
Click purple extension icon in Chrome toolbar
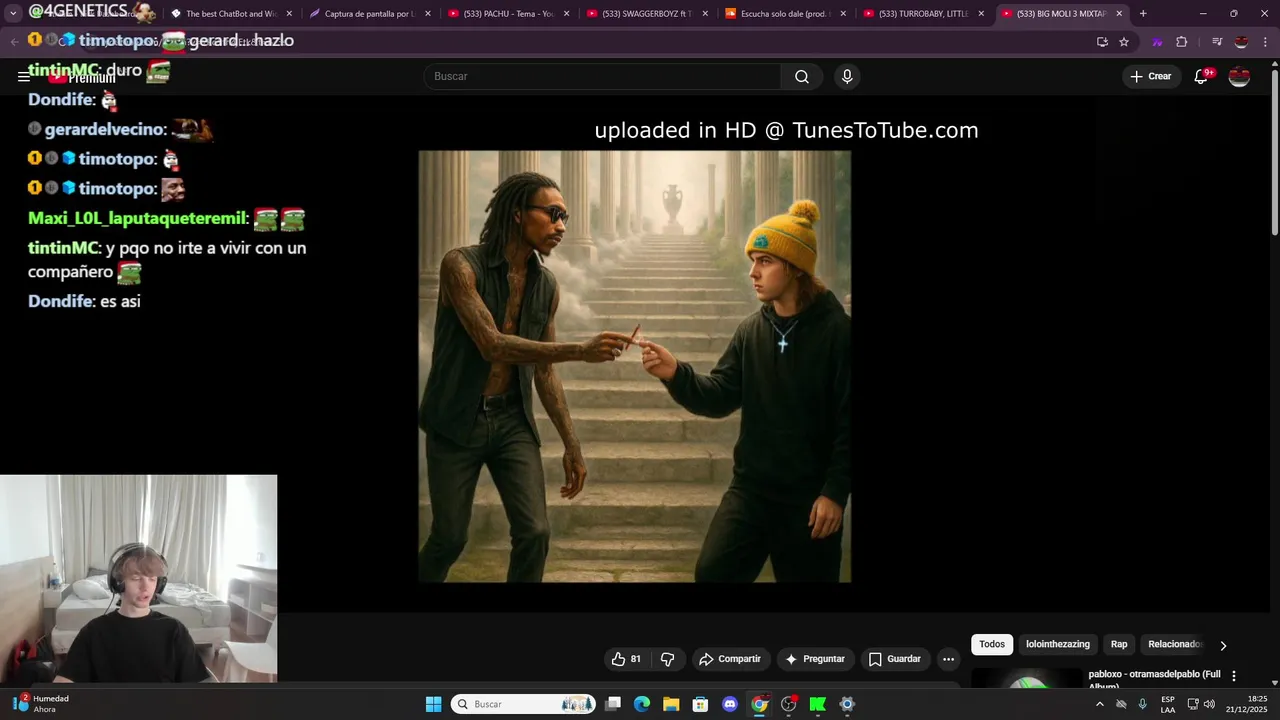coord(1157,42)
